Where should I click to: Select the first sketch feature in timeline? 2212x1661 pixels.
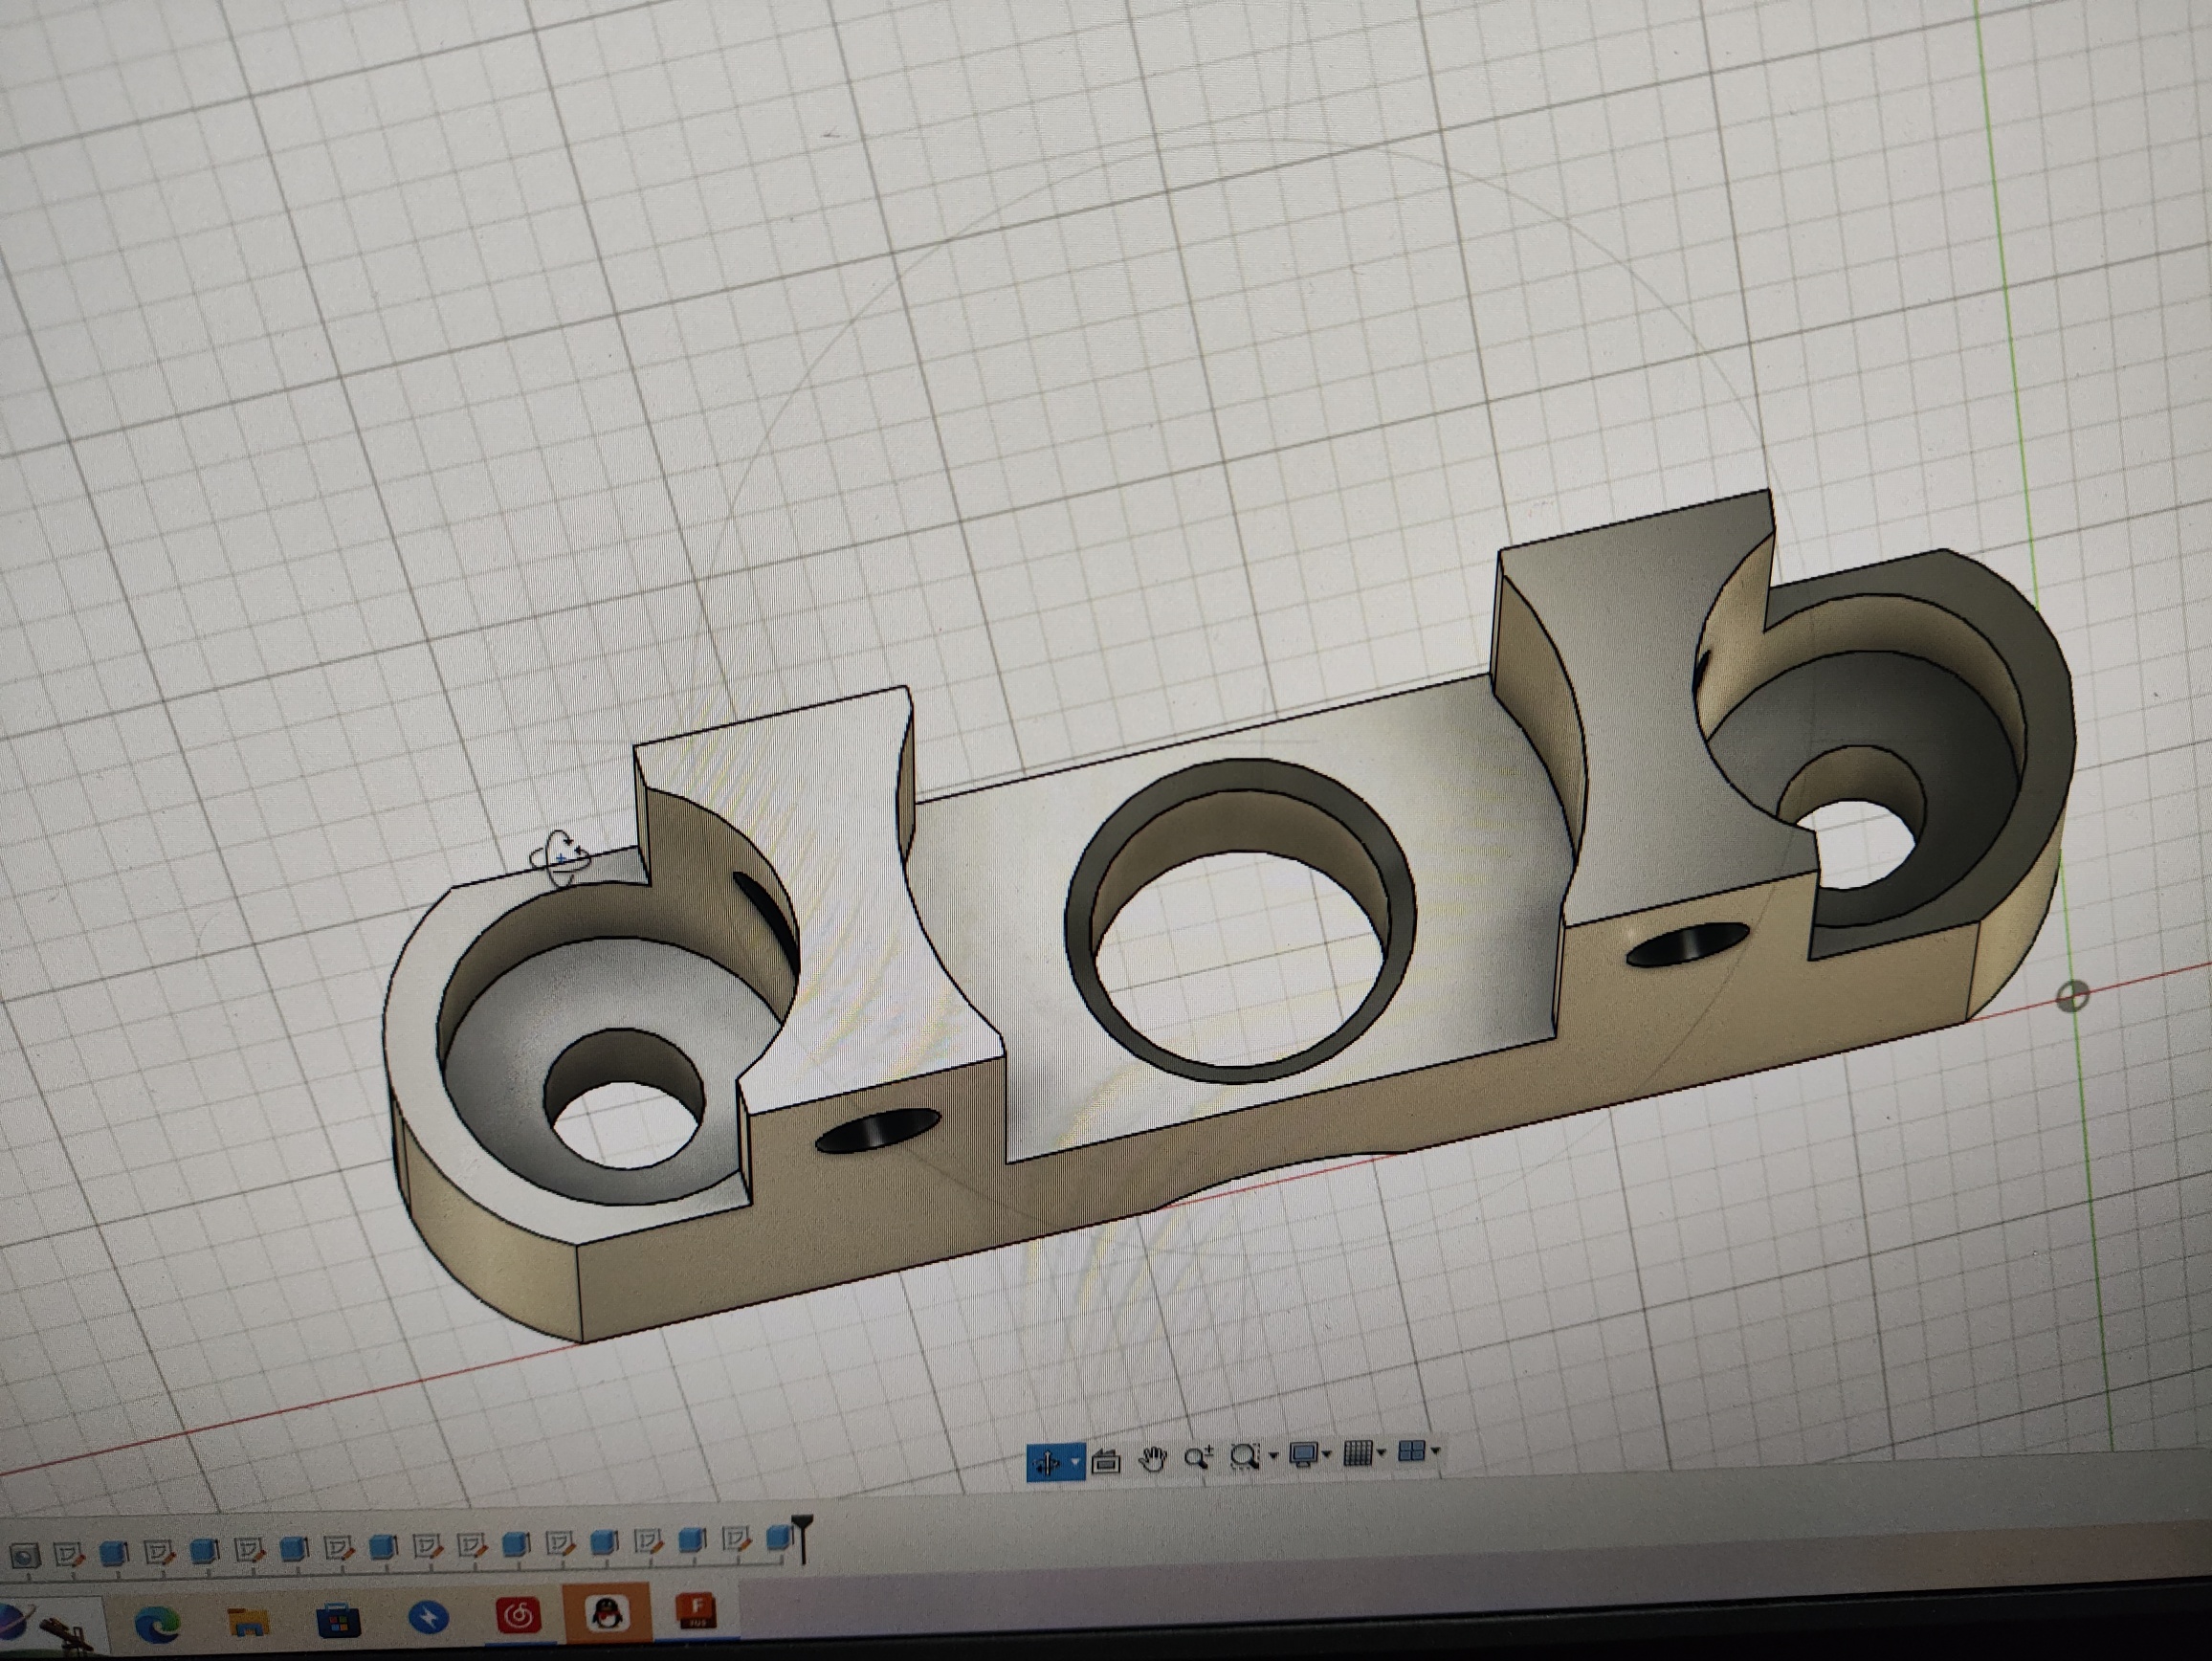coord(68,1555)
